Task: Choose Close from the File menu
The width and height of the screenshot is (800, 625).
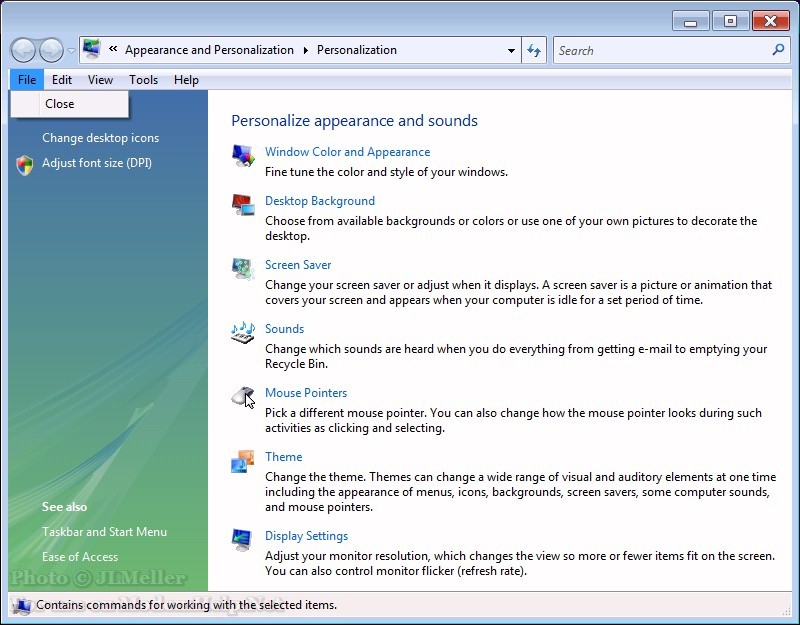Action: 70,104
